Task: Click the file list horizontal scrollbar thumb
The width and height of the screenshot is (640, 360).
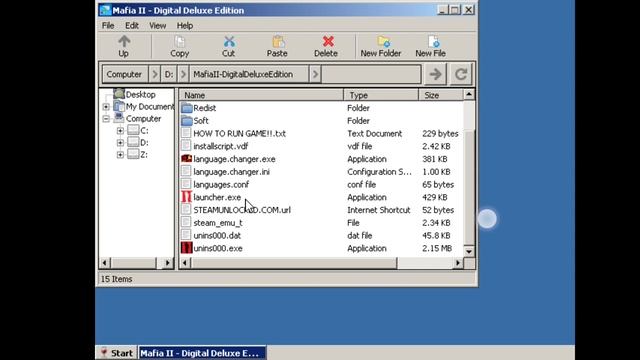Action: point(294,263)
